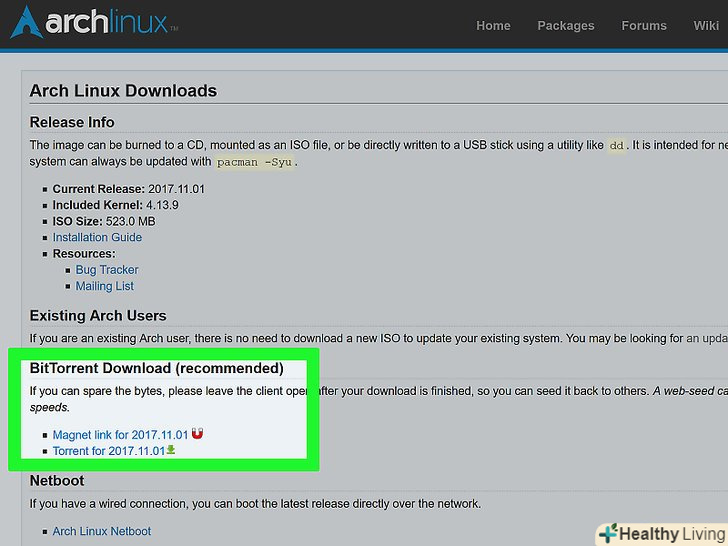The height and width of the screenshot is (546, 728).
Task: Open the Forums navigation item
Action: [x=644, y=26]
